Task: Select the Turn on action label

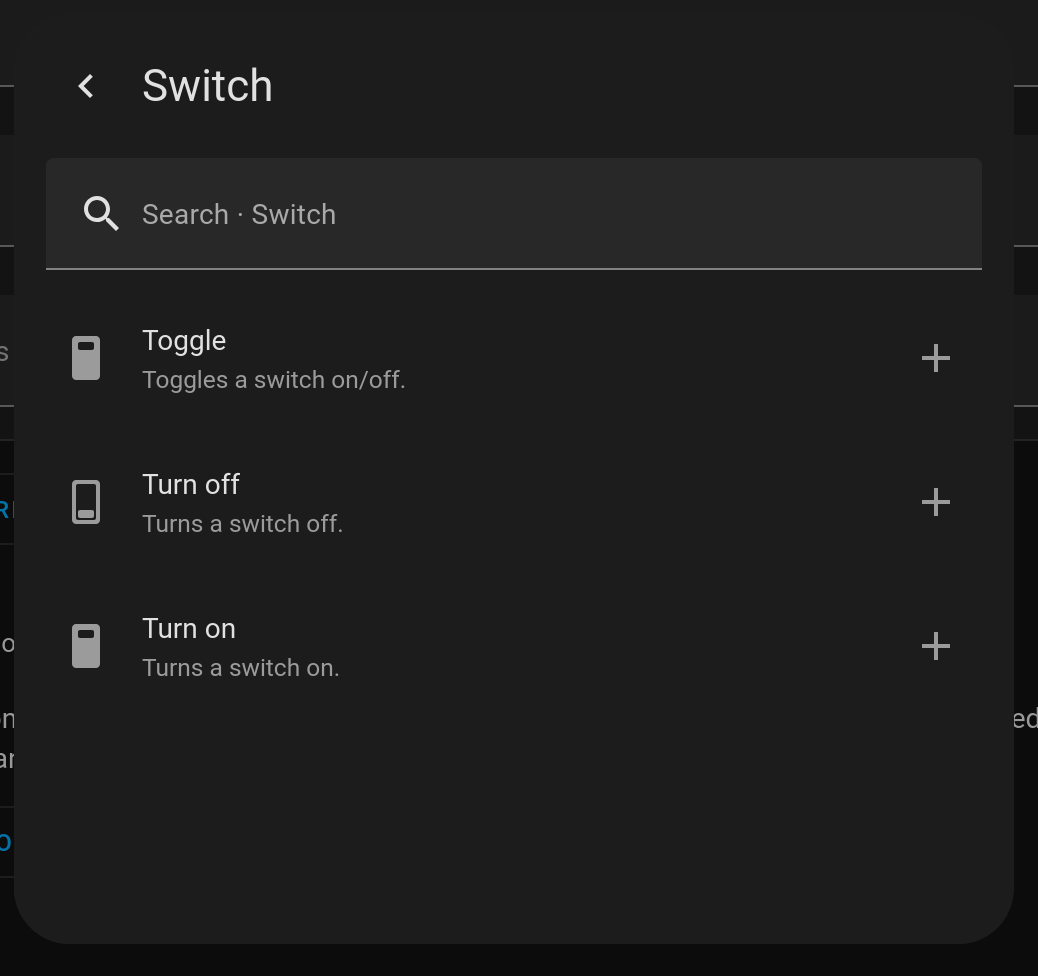Action: (189, 629)
